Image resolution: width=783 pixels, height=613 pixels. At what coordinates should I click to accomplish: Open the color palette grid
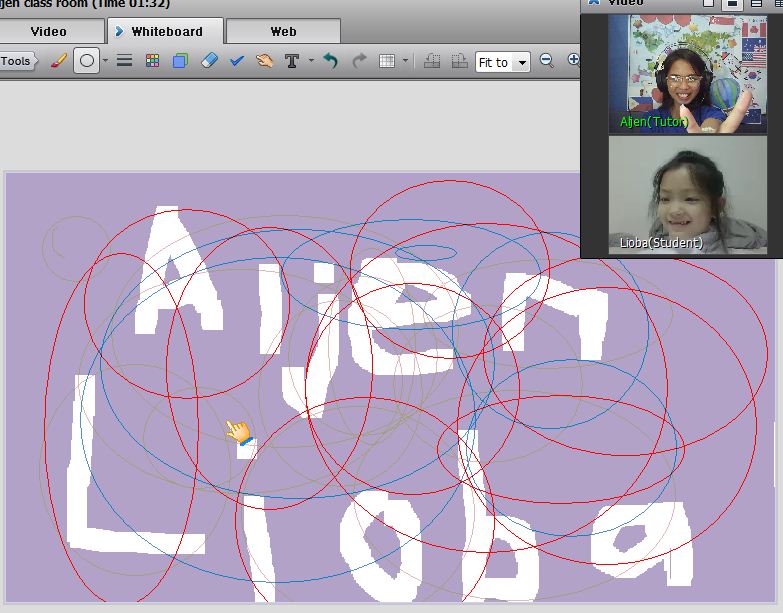point(152,61)
